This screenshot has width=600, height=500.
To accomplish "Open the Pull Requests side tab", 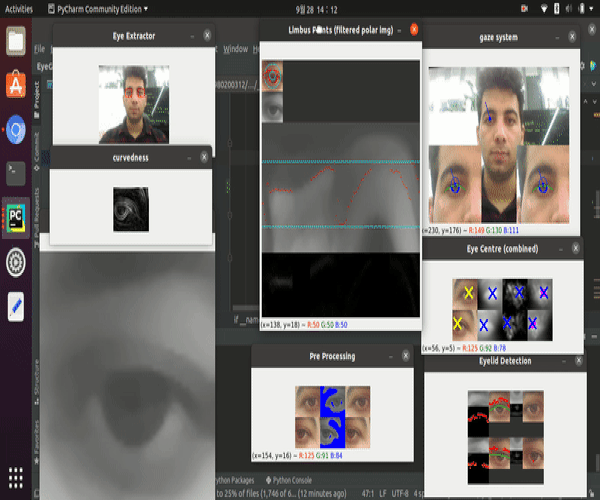I will pyautogui.click(x=37, y=217).
